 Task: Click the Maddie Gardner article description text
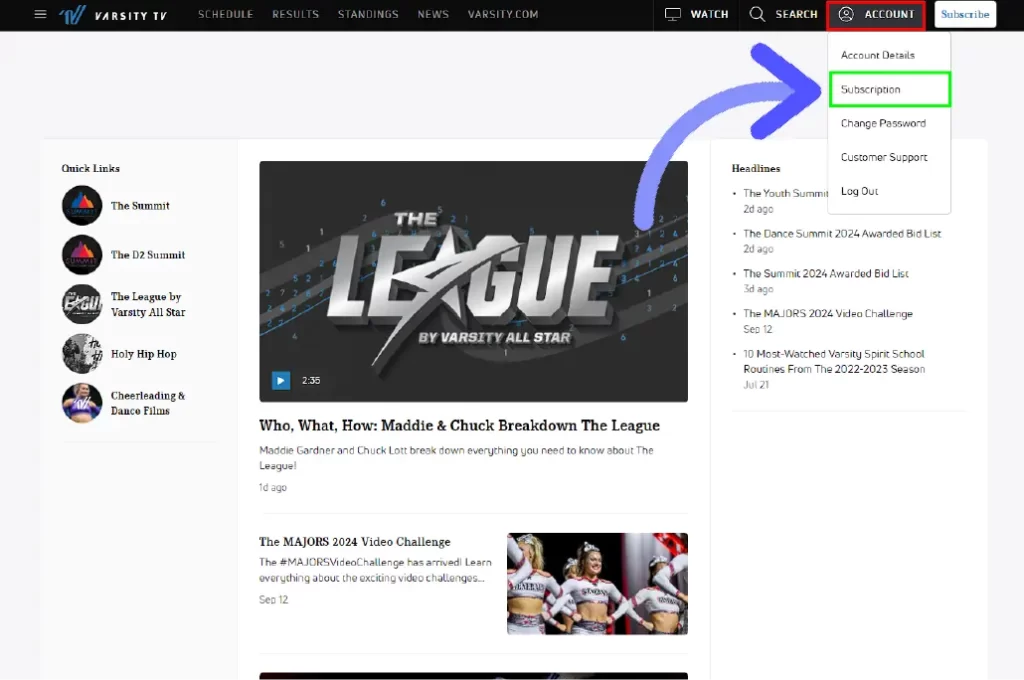pos(456,458)
